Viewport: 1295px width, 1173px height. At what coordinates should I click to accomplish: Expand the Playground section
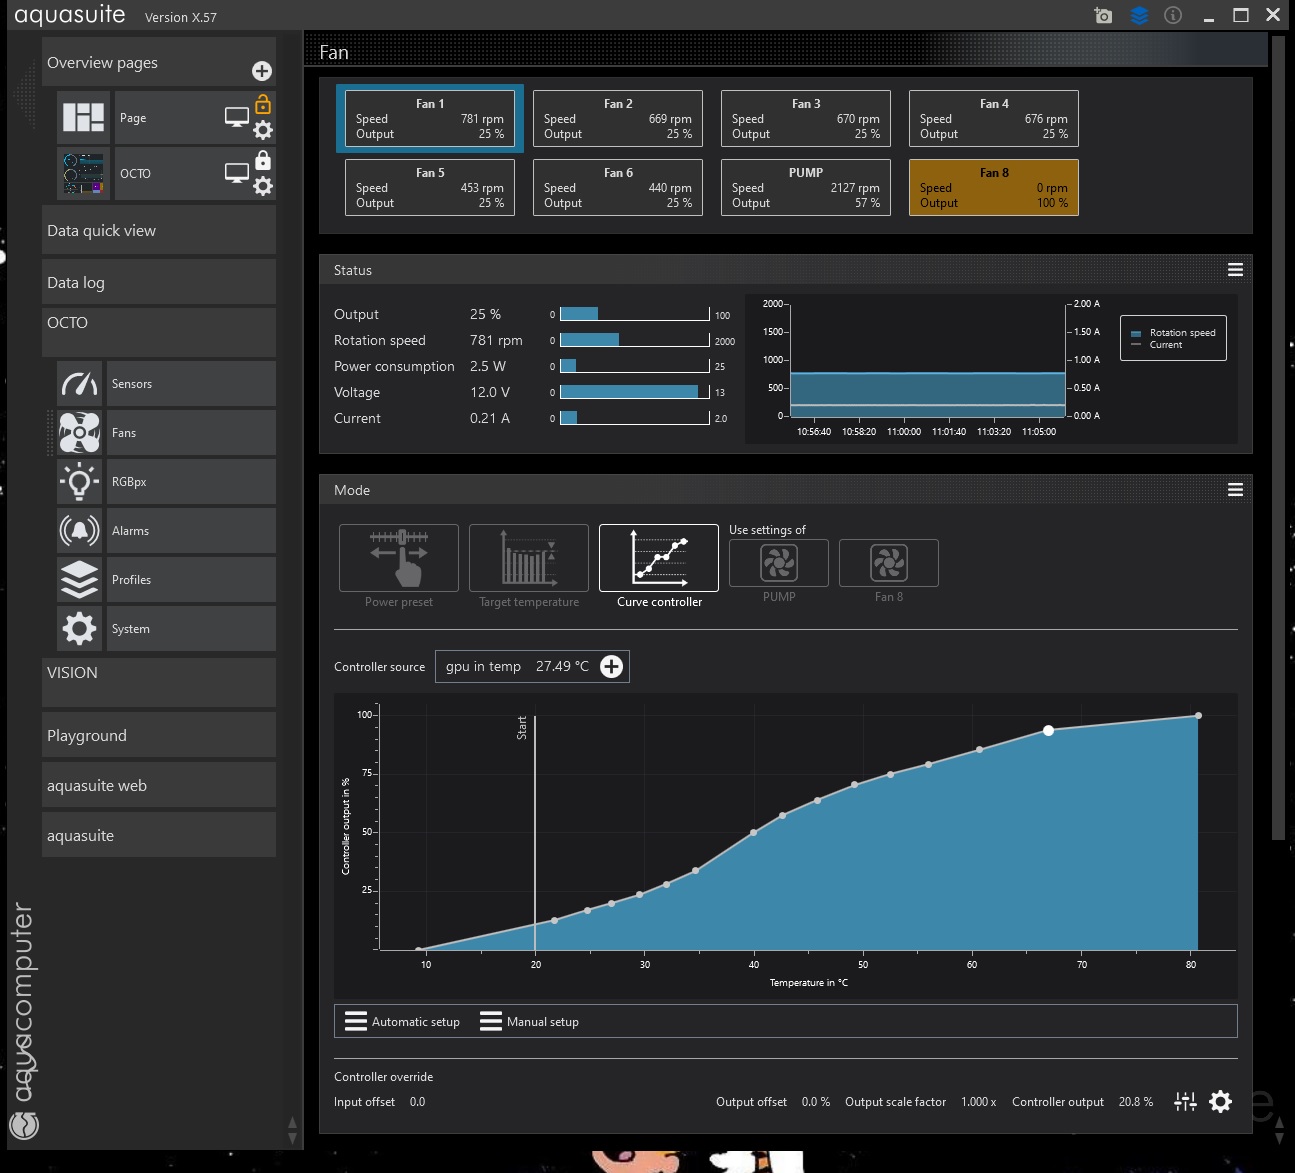tap(159, 735)
